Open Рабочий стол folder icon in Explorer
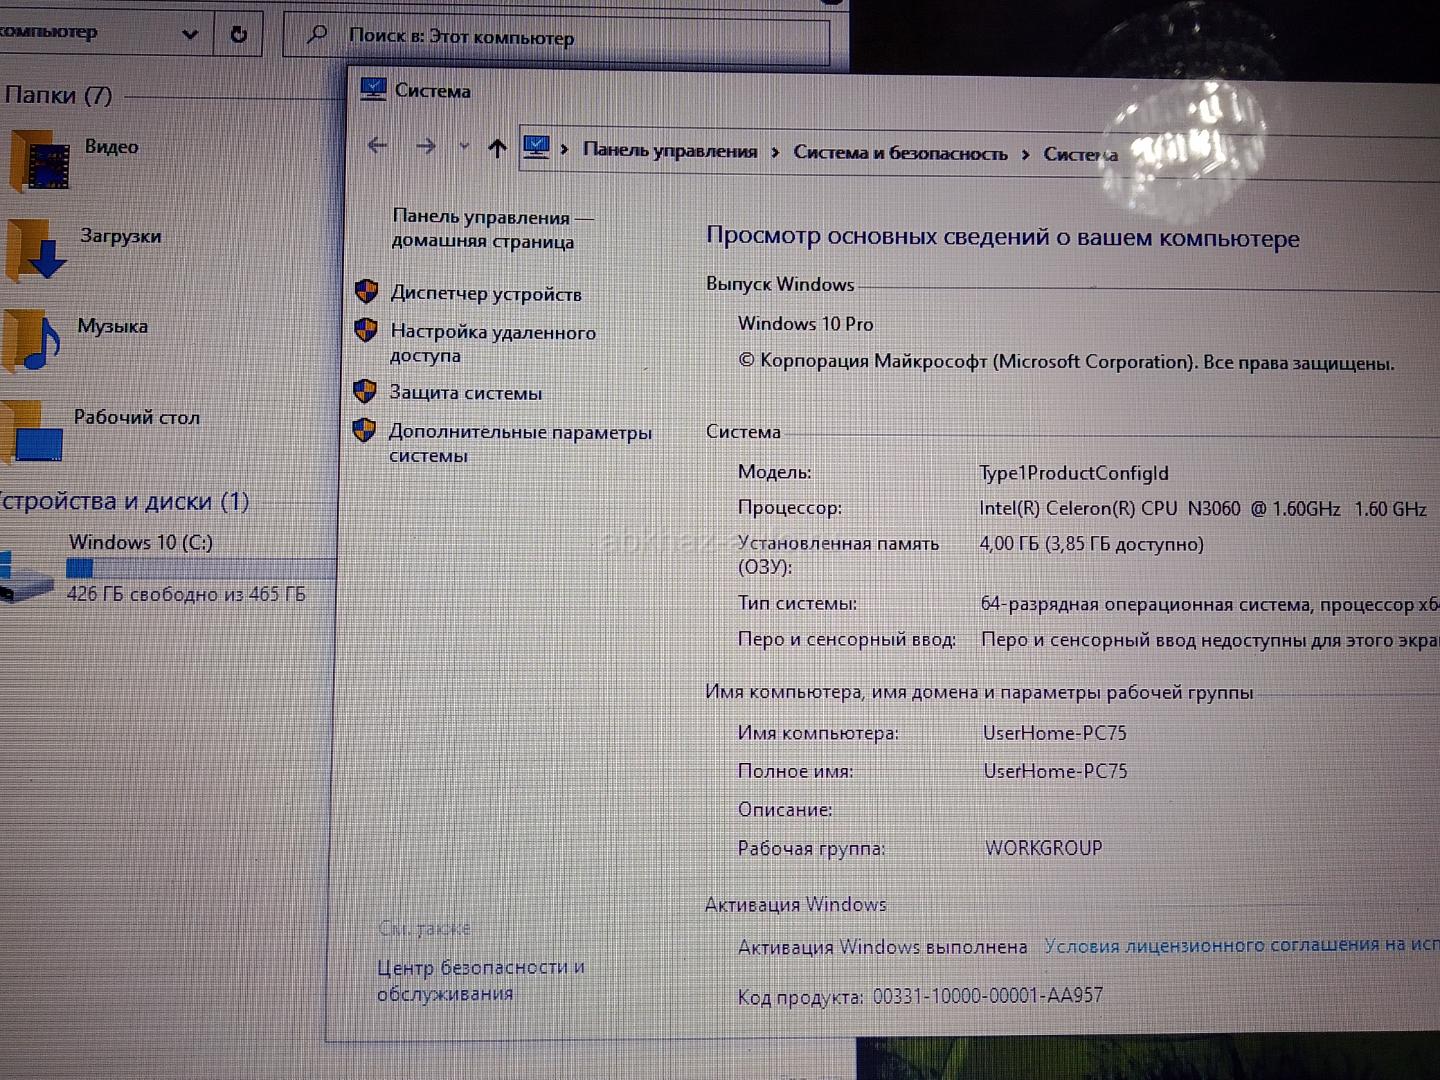The height and width of the screenshot is (1080, 1440). (x=32, y=431)
